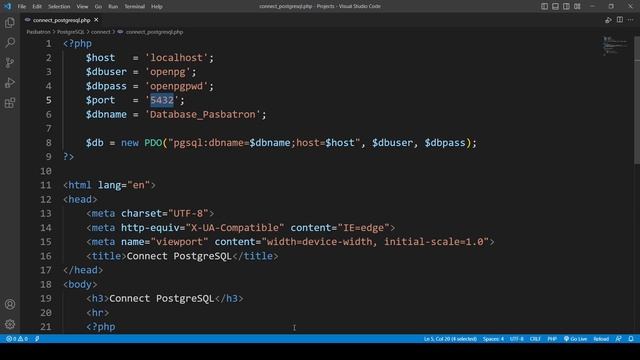Viewport: 640px width, 360px height.
Task: Click the title text Connect PostgreSQL on line 16
Action: click(x=179, y=256)
